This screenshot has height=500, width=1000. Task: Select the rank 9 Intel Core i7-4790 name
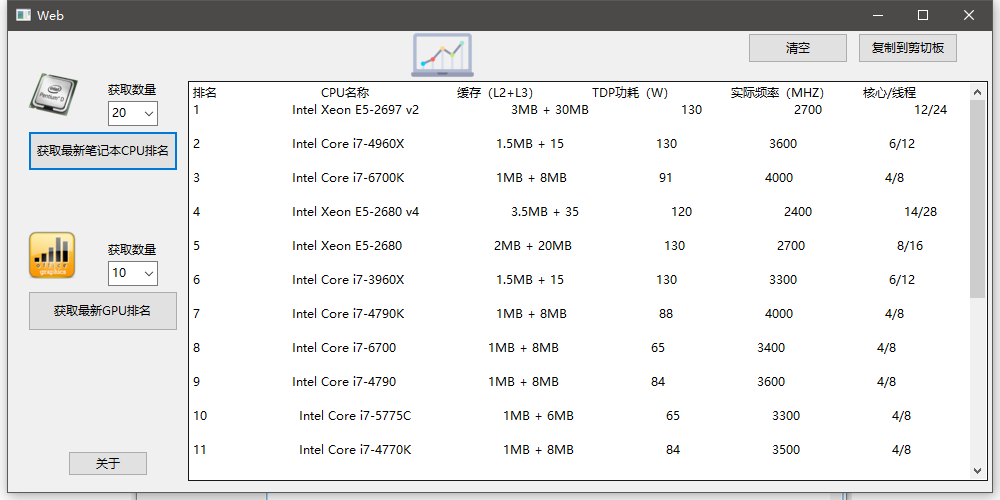click(x=344, y=381)
